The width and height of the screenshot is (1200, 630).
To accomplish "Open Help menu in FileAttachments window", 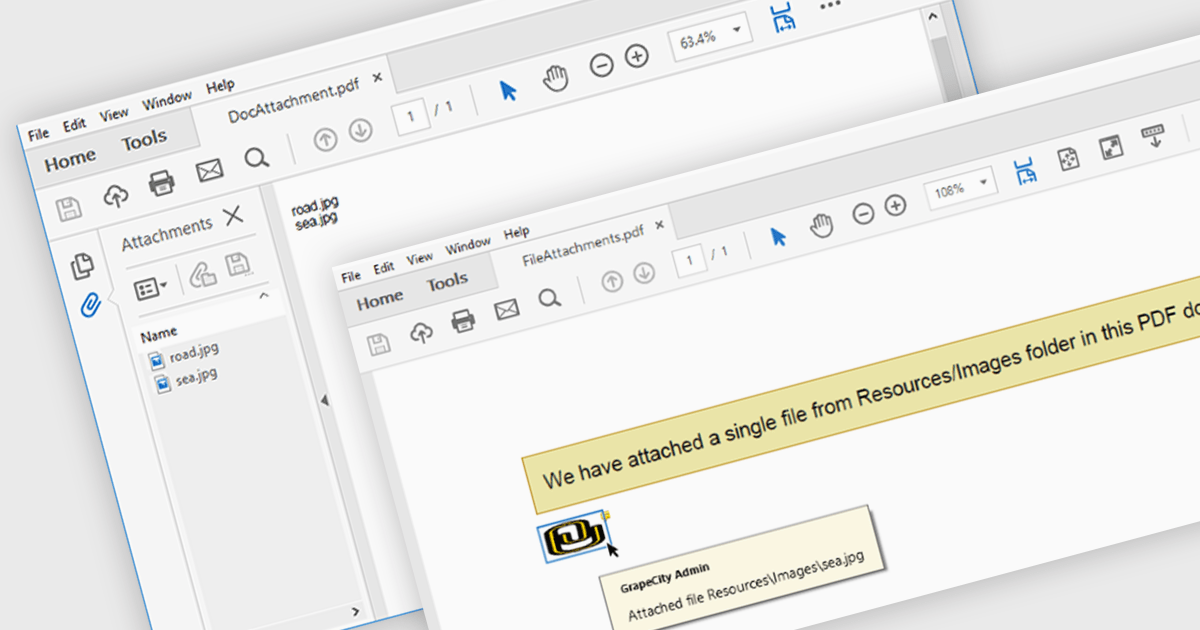I will (x=517, y=232).
